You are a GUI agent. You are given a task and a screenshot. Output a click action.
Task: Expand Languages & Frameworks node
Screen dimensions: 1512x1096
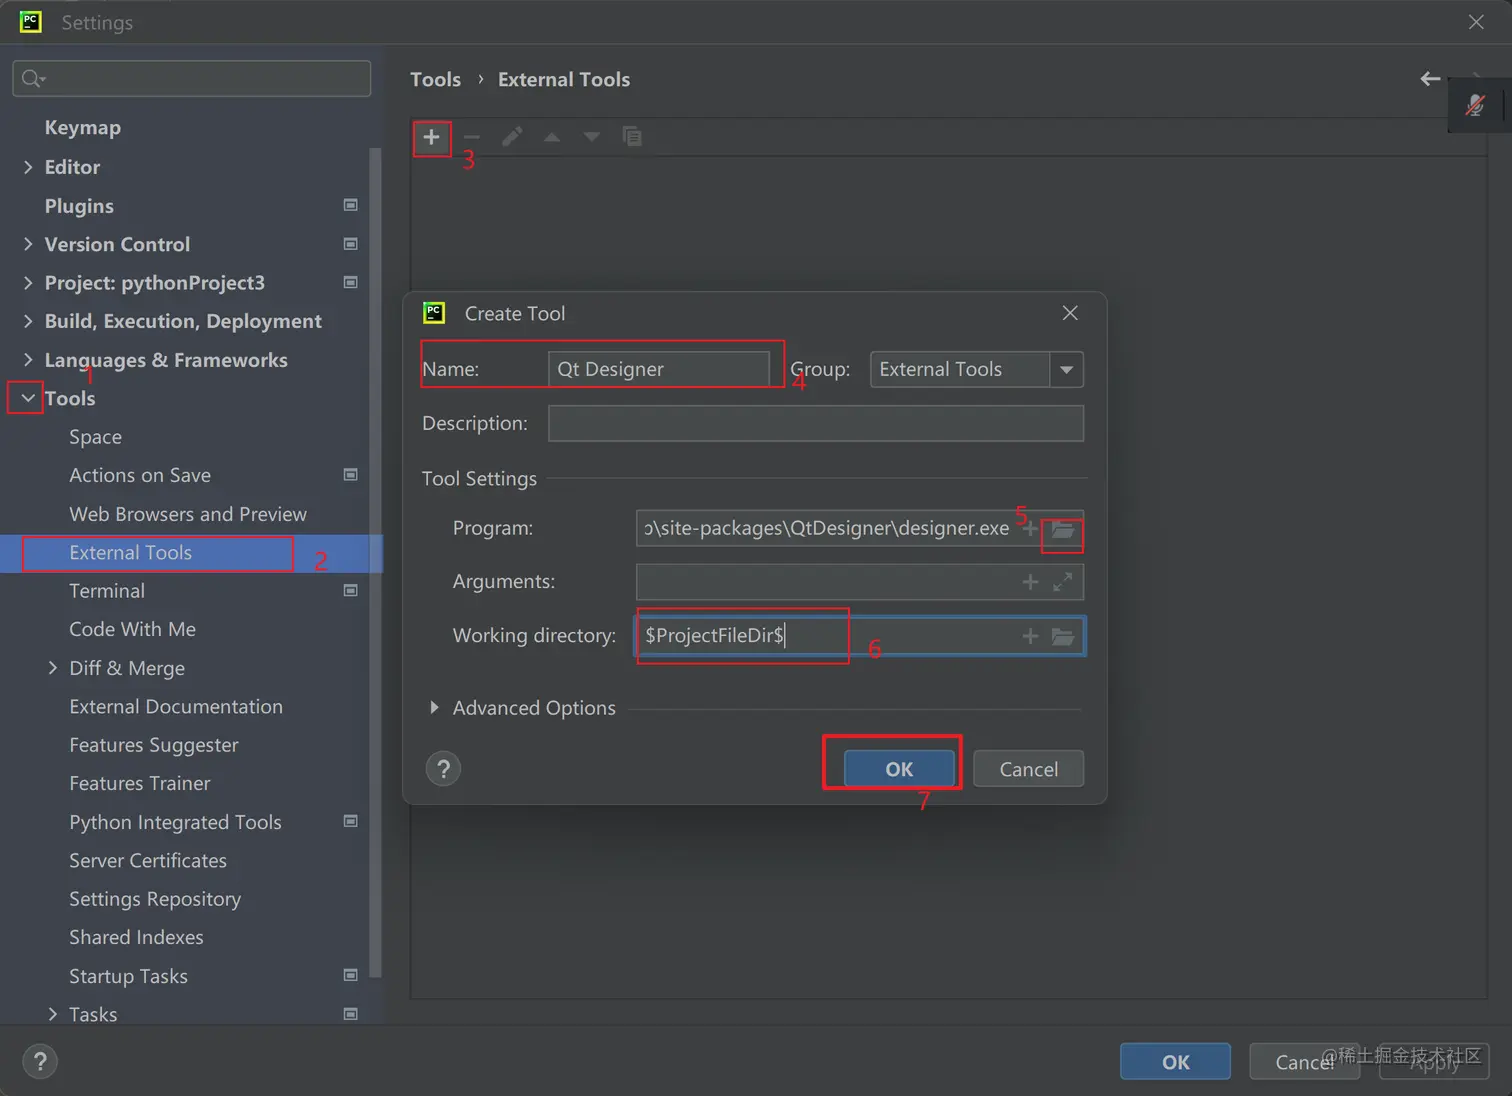click(x=28, y=360)
